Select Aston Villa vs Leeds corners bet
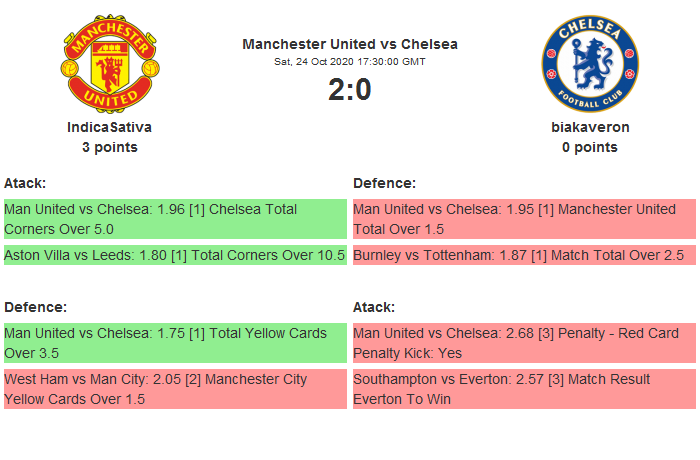 tap(174, 255)
